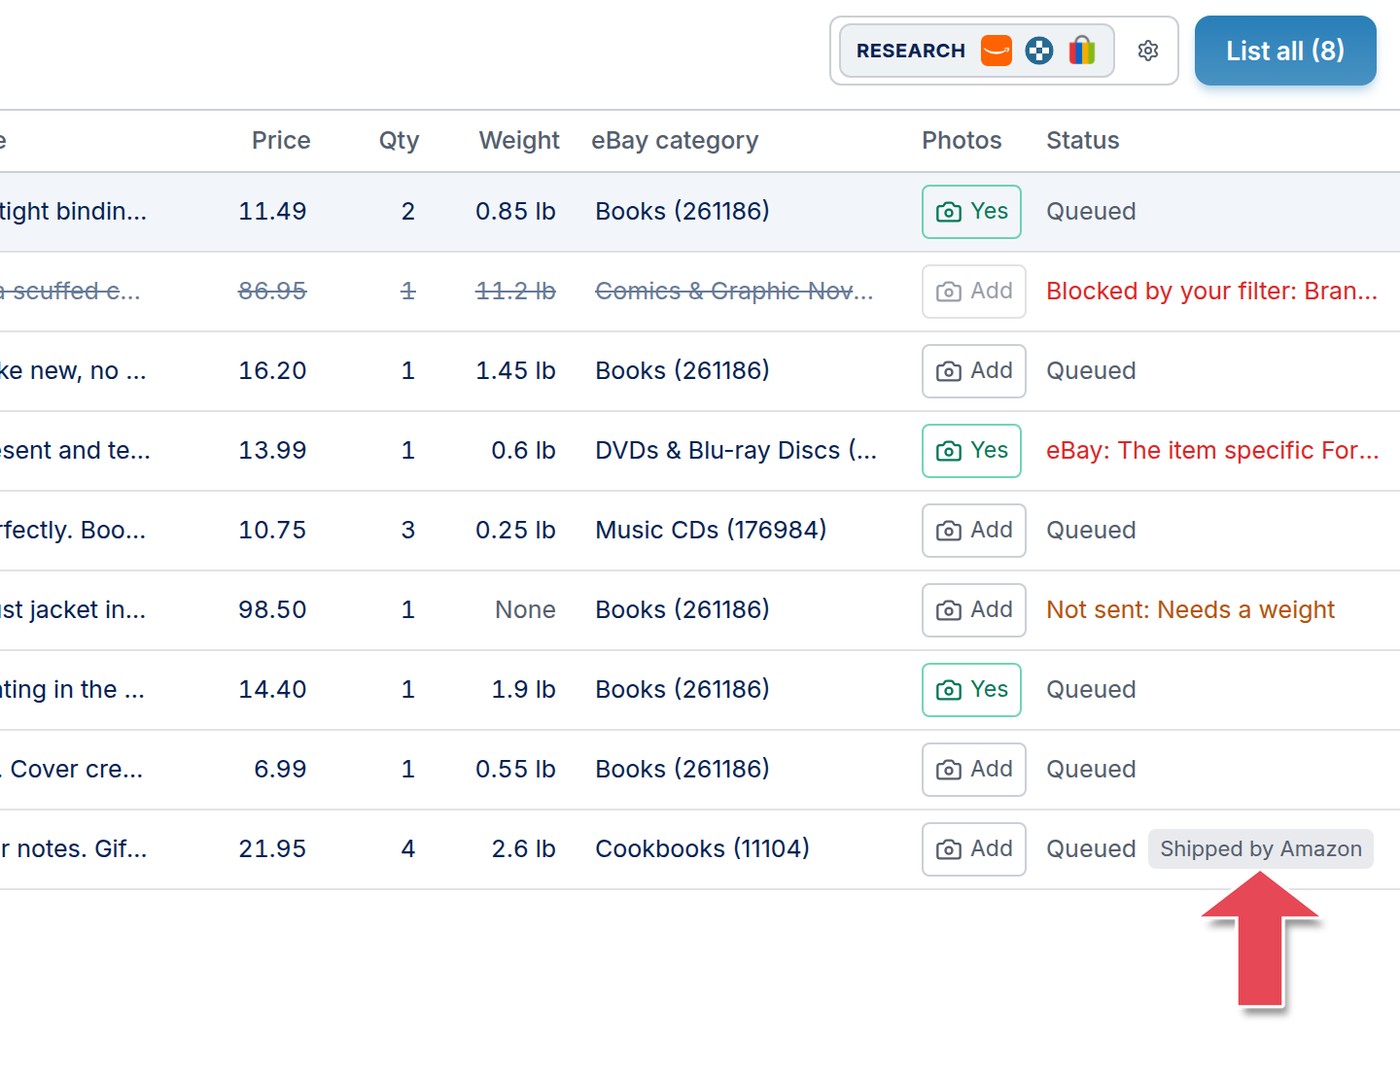Image resolution: width=1400 pixels, height=1069 pixels.
Task: Click the Photos column header
Action: click(962, 140)
